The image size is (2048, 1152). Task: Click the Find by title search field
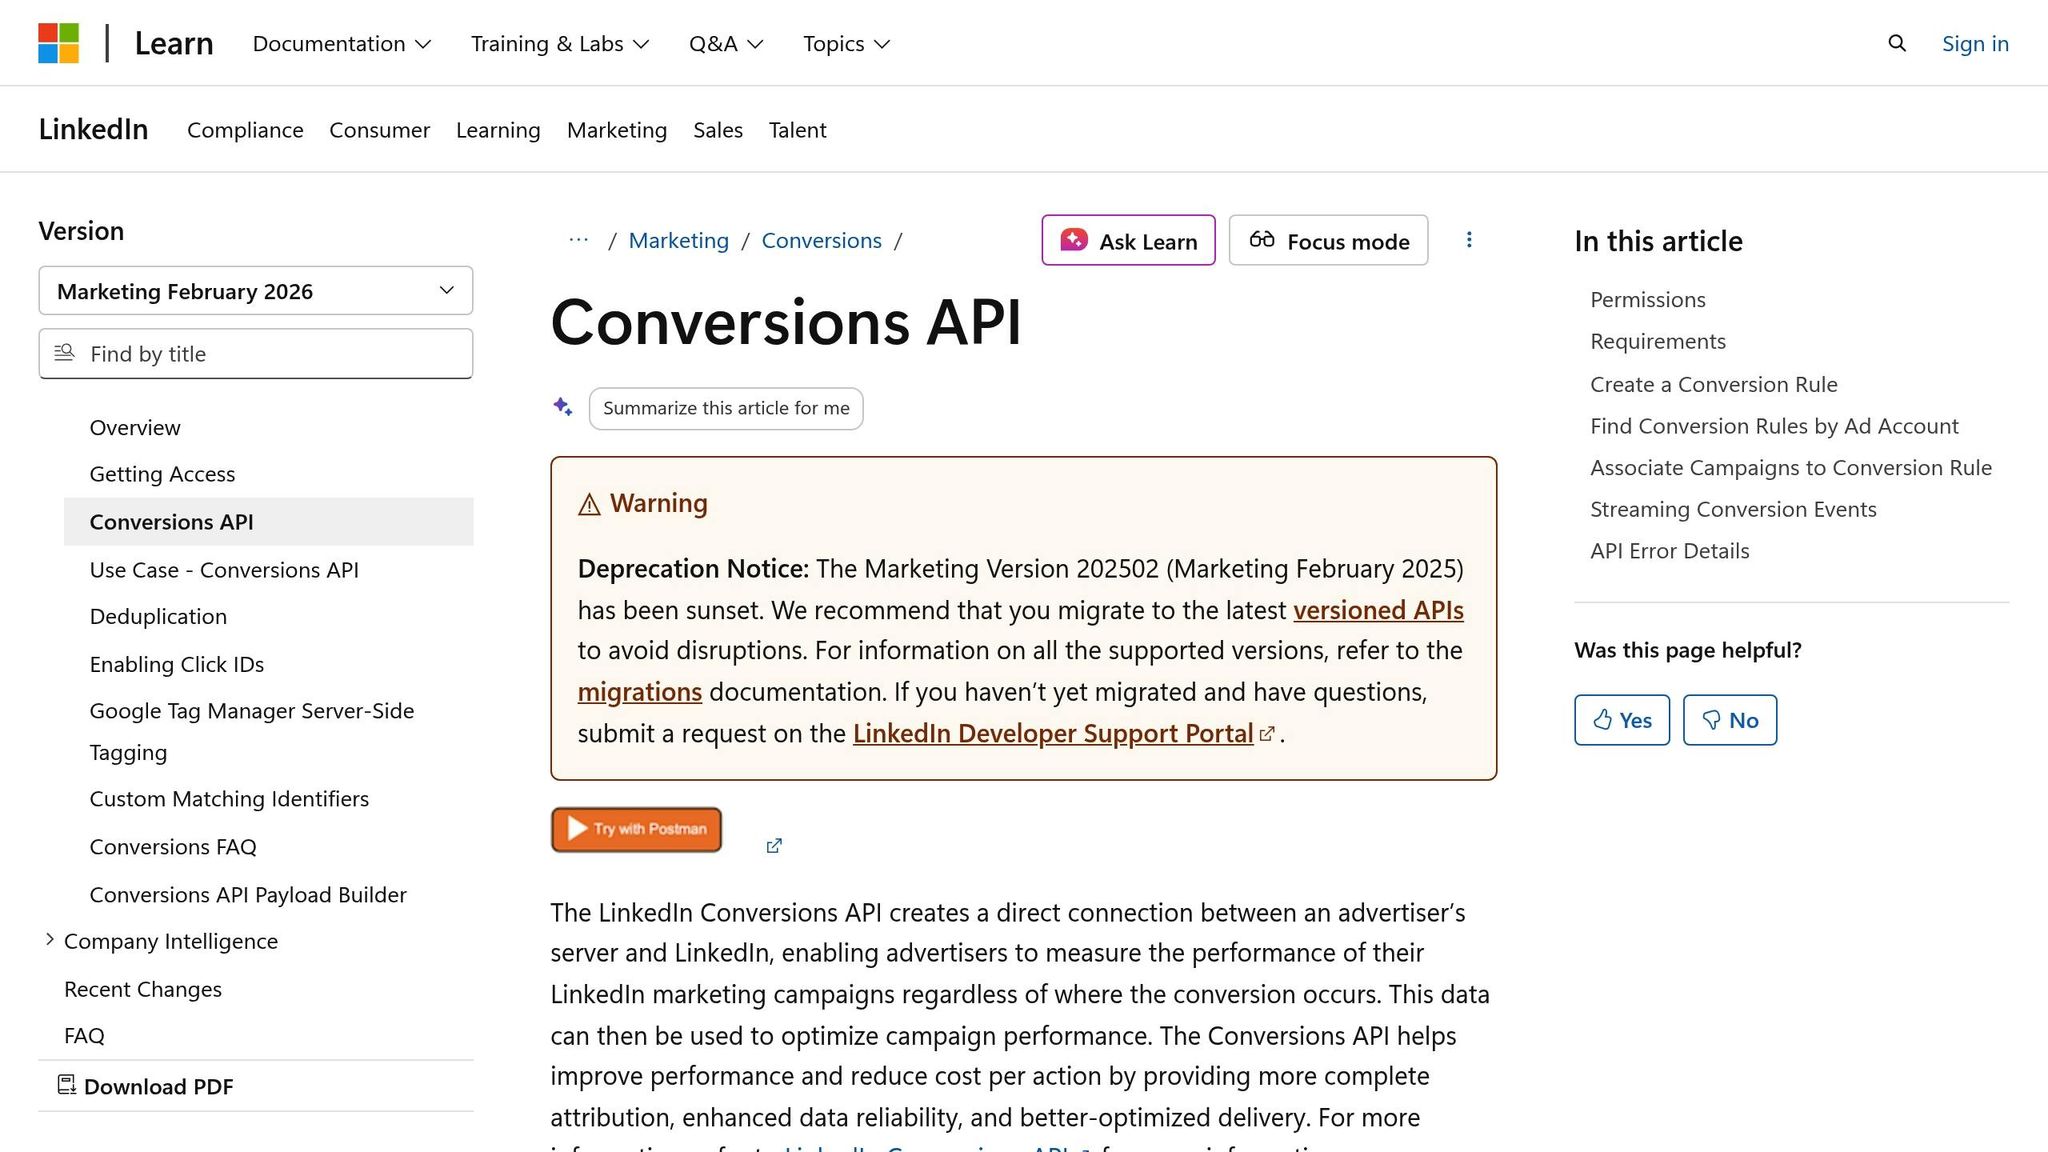point(255,353)
